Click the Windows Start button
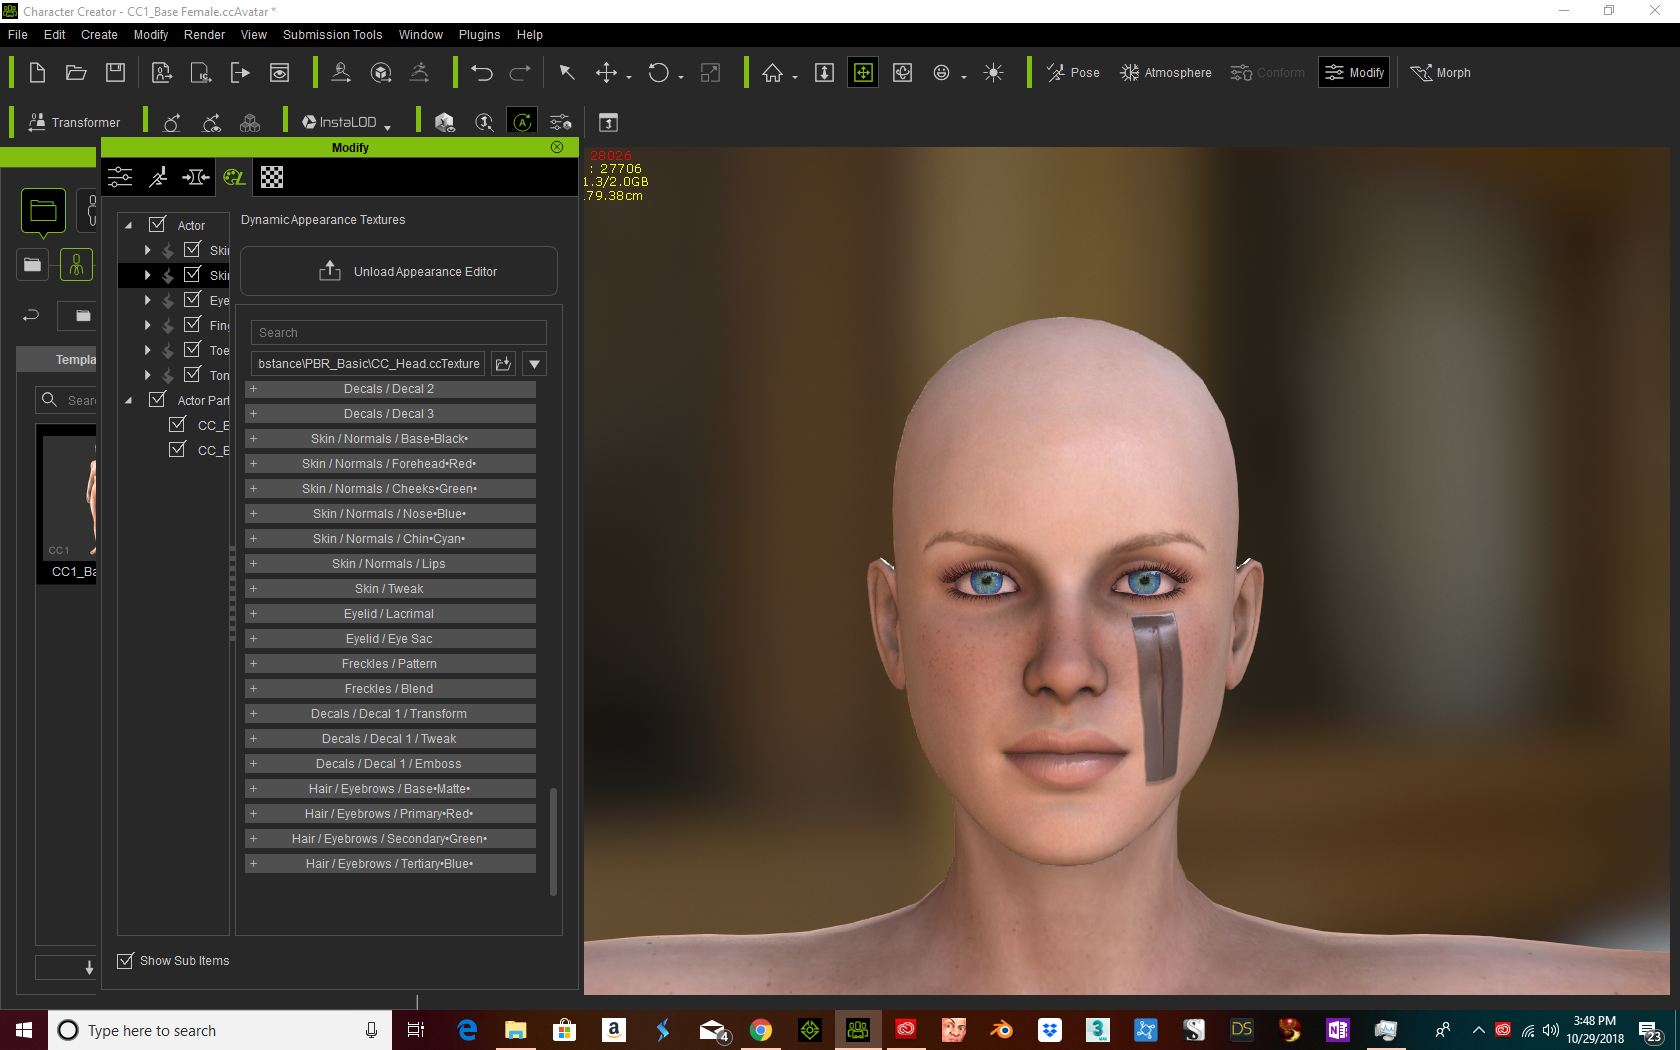The width and height of the screenshot is (1680, 1050). pos(24,1030)
